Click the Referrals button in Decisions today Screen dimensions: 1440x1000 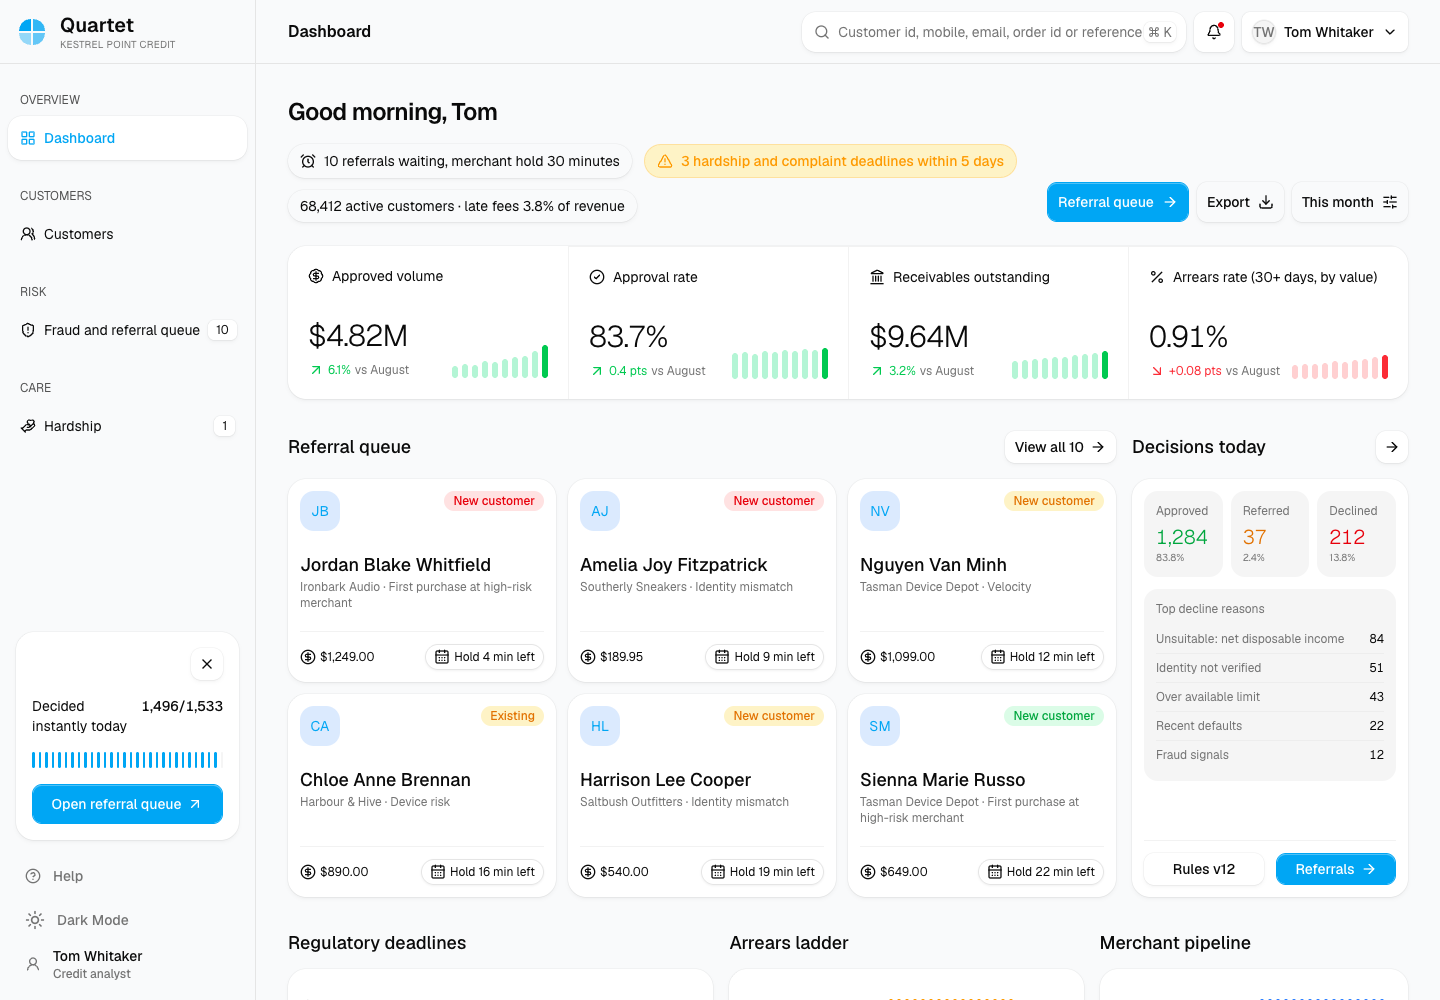(x=1336, y=869)
